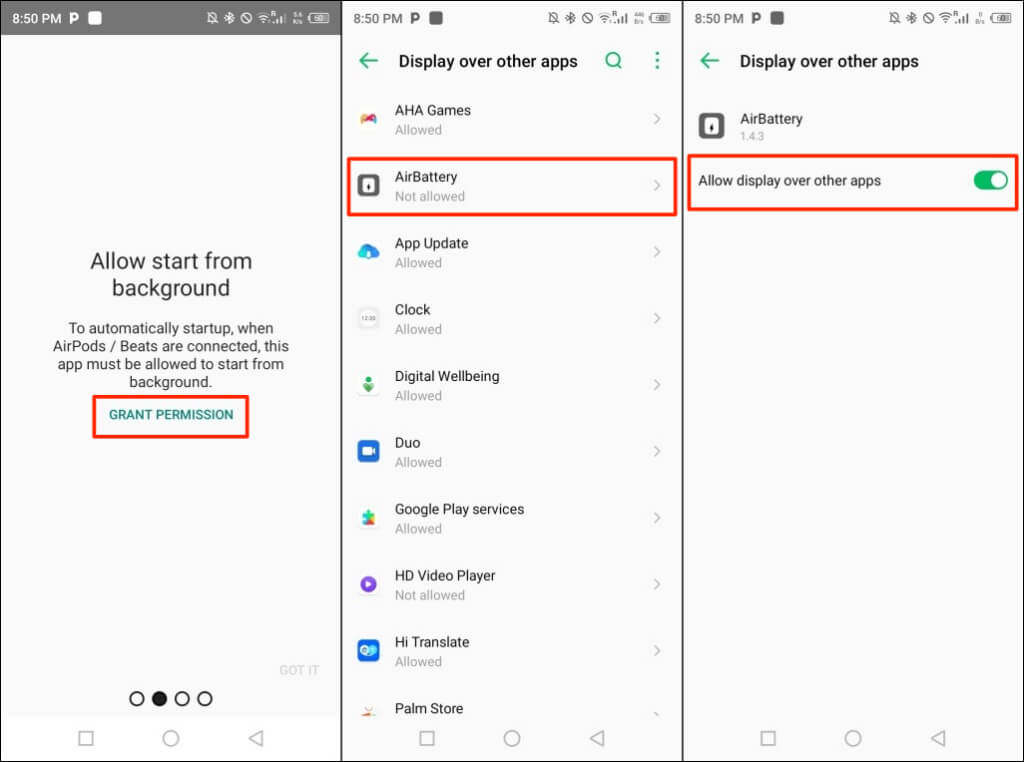Screen dimensions: 1024x762
Task: Tap the Palm Store icon
Action: tap(368, 712)
